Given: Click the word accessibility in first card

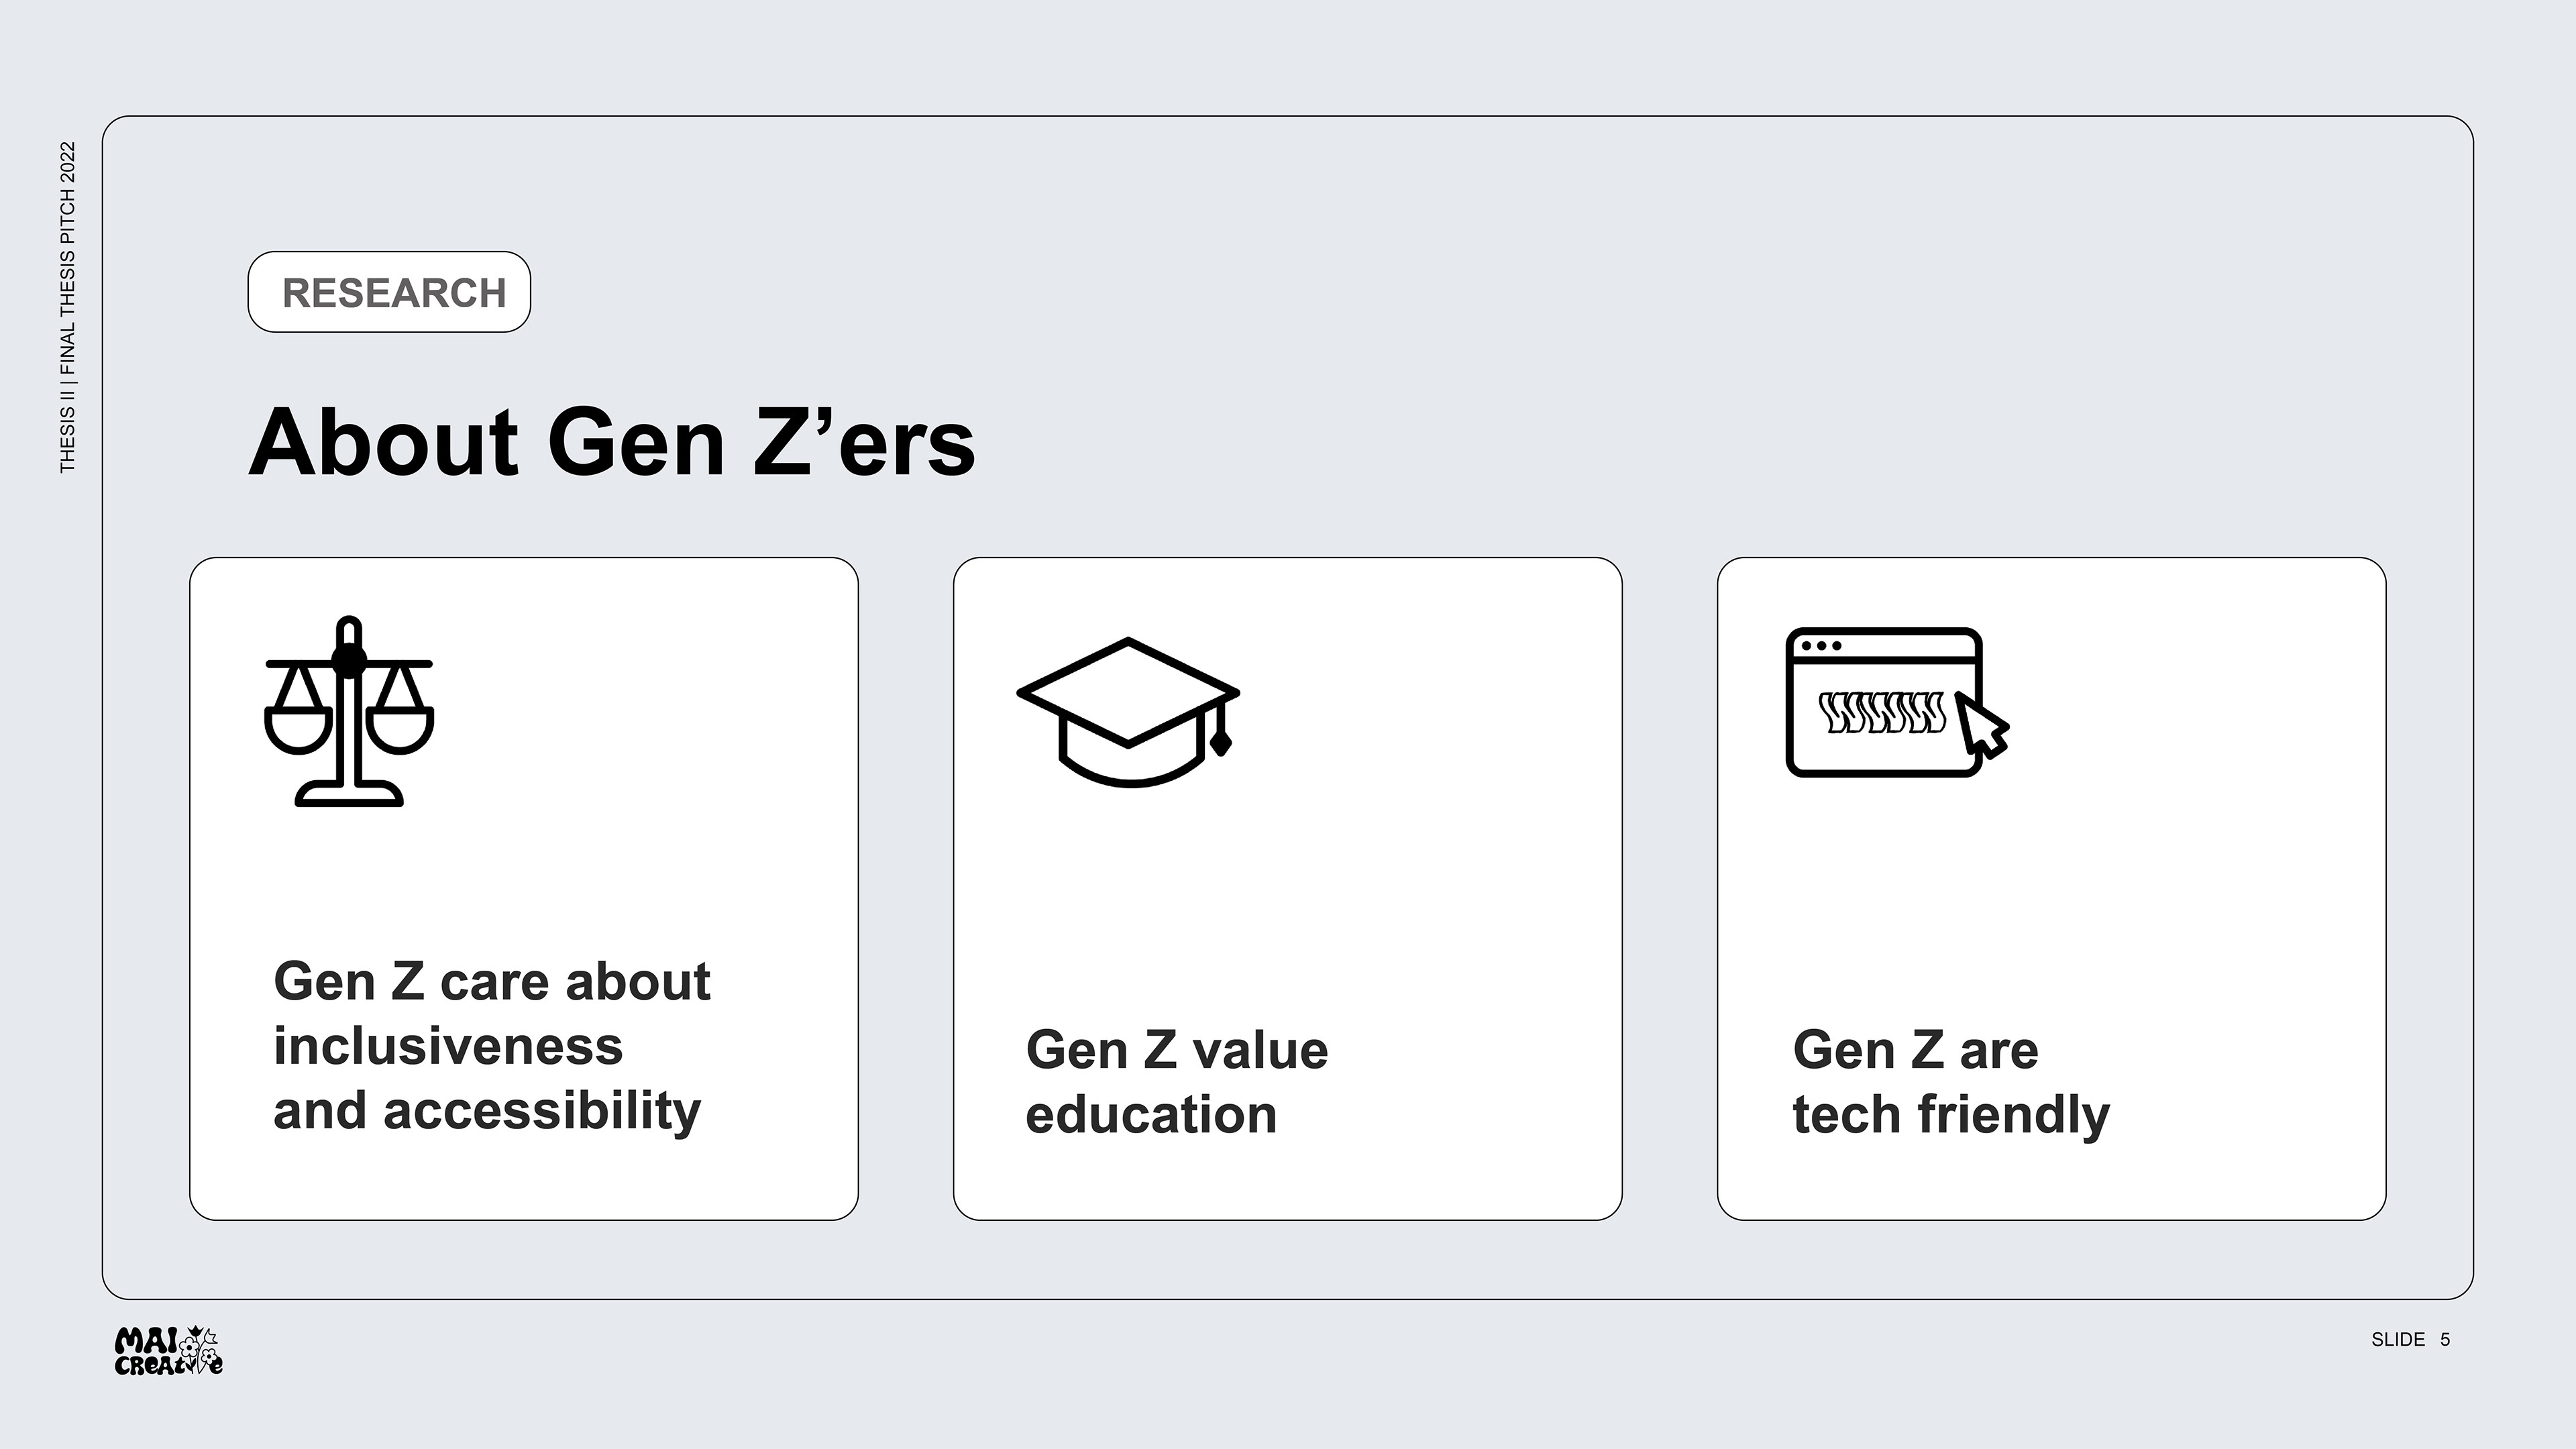Looking at the screenshot, I should click(542, 1112).
